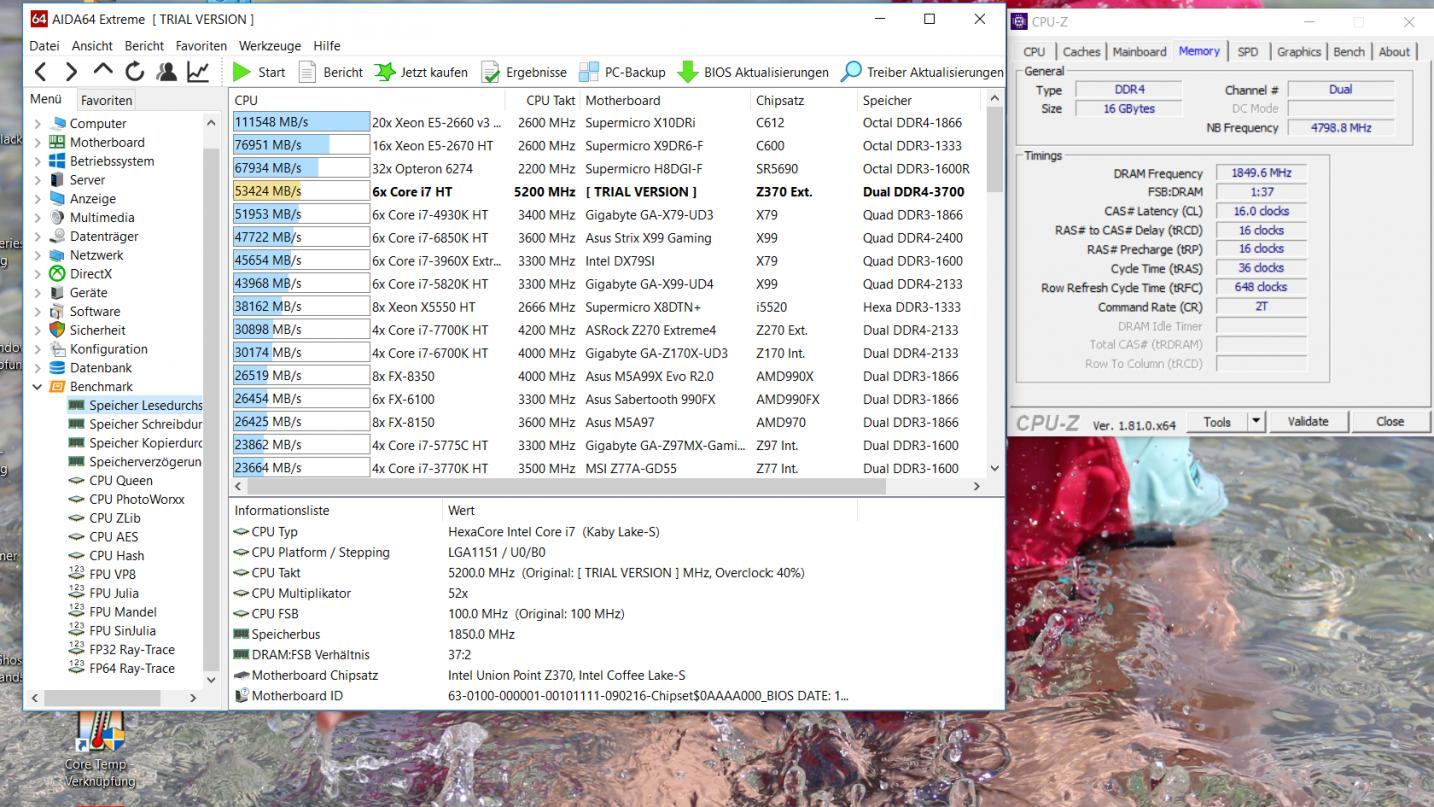Expand the Motherboard tree node
The image size is (1434, 807).
(x=38, y=143)
